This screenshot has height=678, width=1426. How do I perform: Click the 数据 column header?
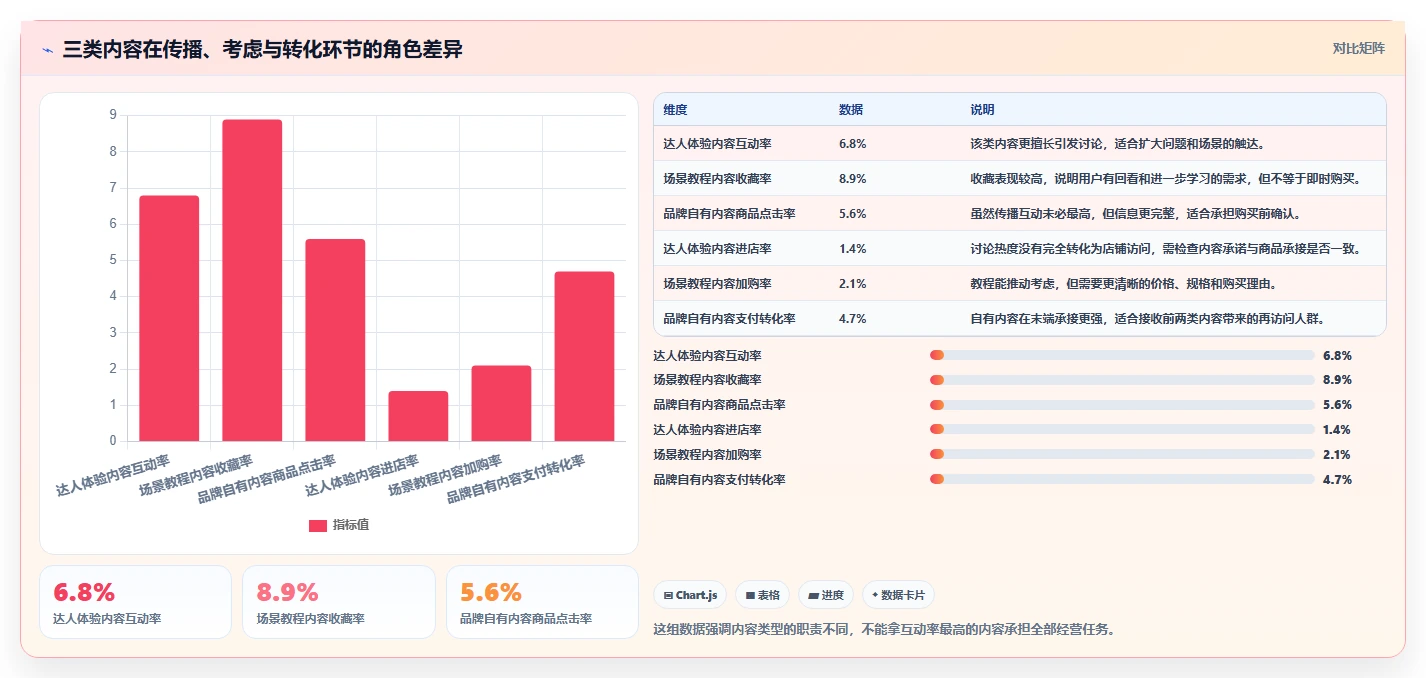point(851,110)
